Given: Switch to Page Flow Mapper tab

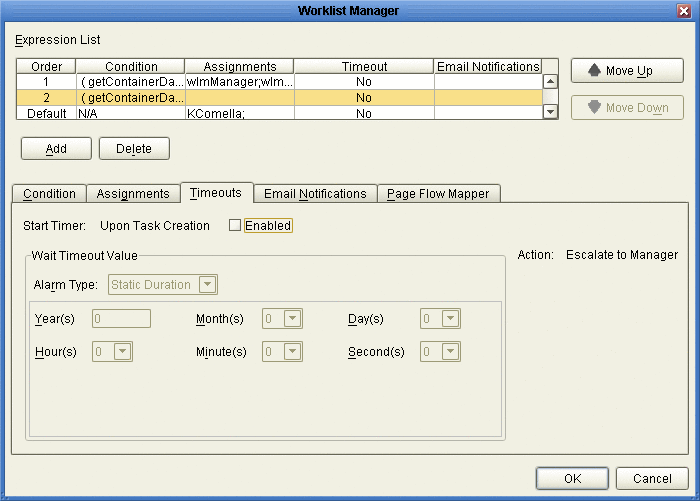Looking at the screenshot, I should coord(438,194).
